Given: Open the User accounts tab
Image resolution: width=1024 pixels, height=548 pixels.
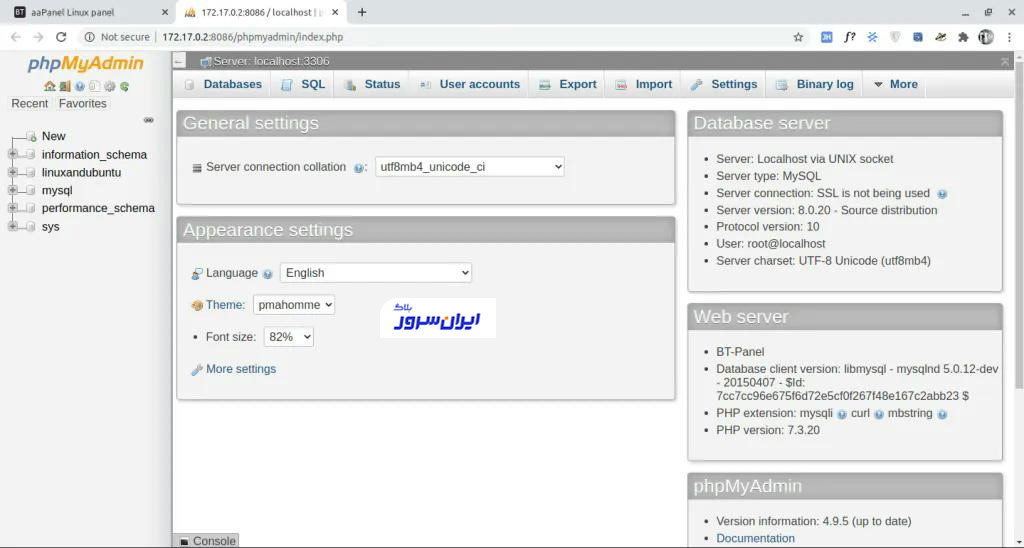Looking at the screenshot, I should 470,85.
